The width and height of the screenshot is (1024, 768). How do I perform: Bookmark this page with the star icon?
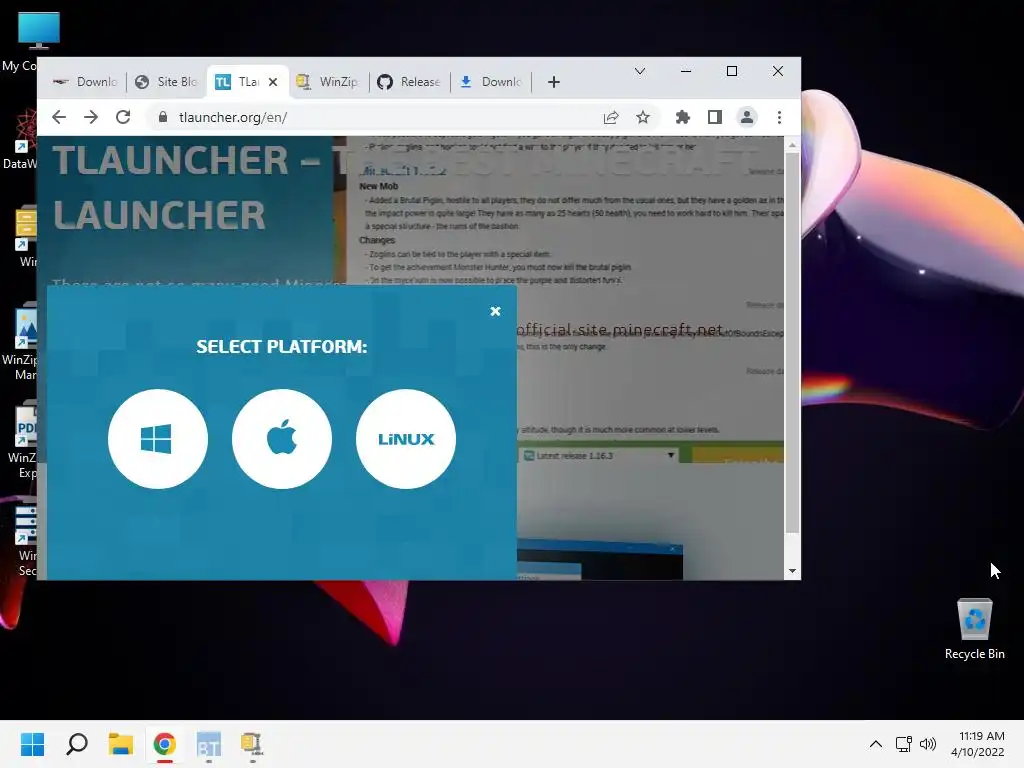point(643,117)
